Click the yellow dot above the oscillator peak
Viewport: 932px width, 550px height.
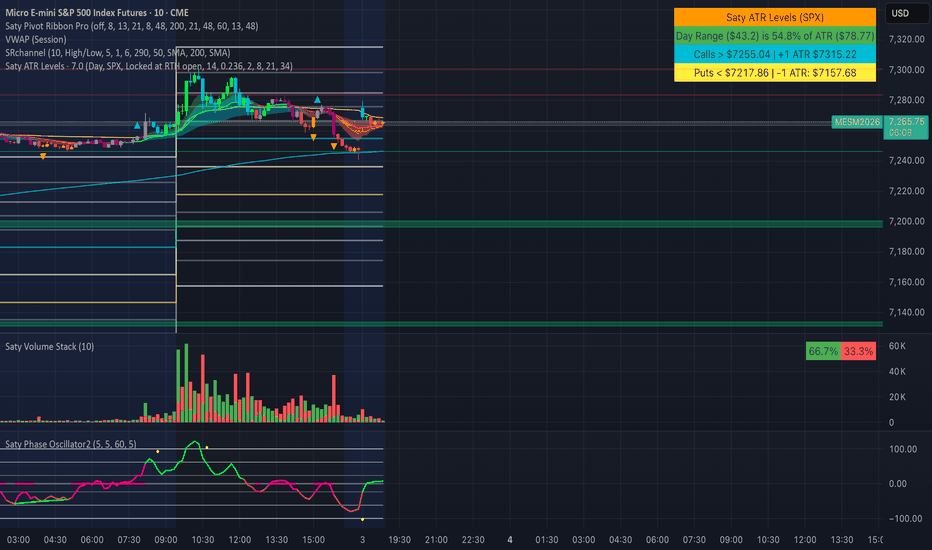207,447
